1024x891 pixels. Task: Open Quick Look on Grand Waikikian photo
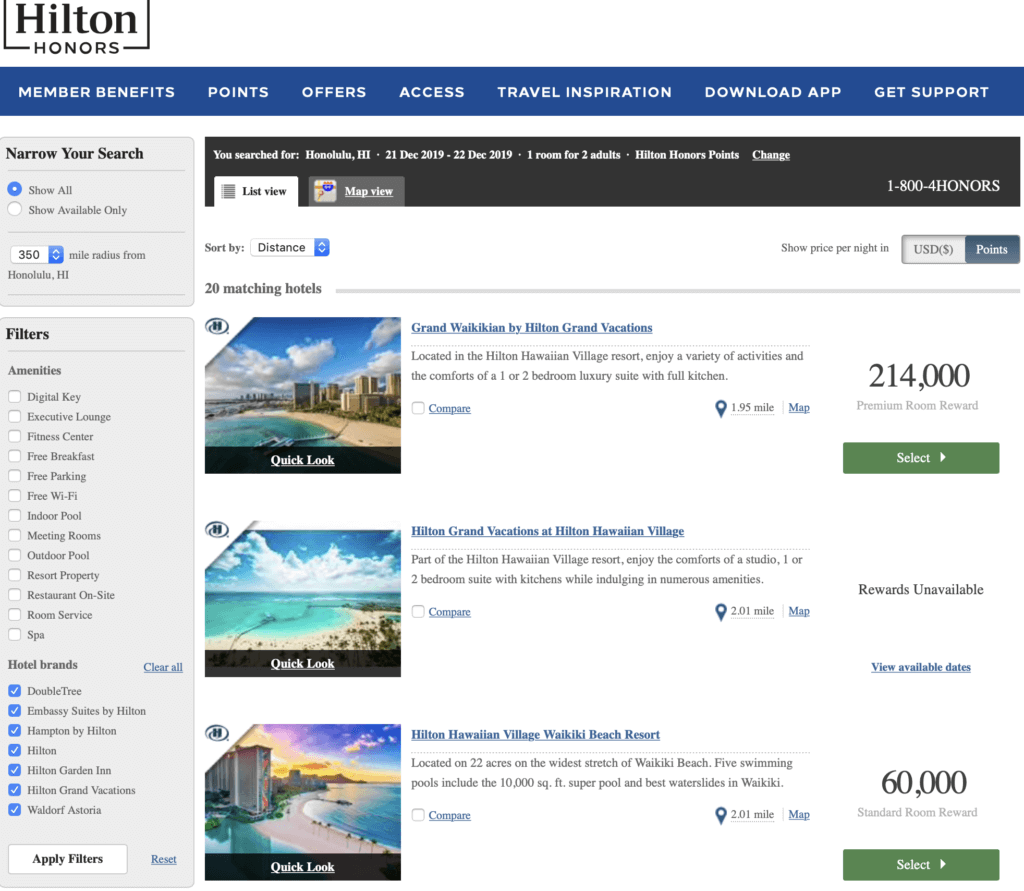[302, 460]
